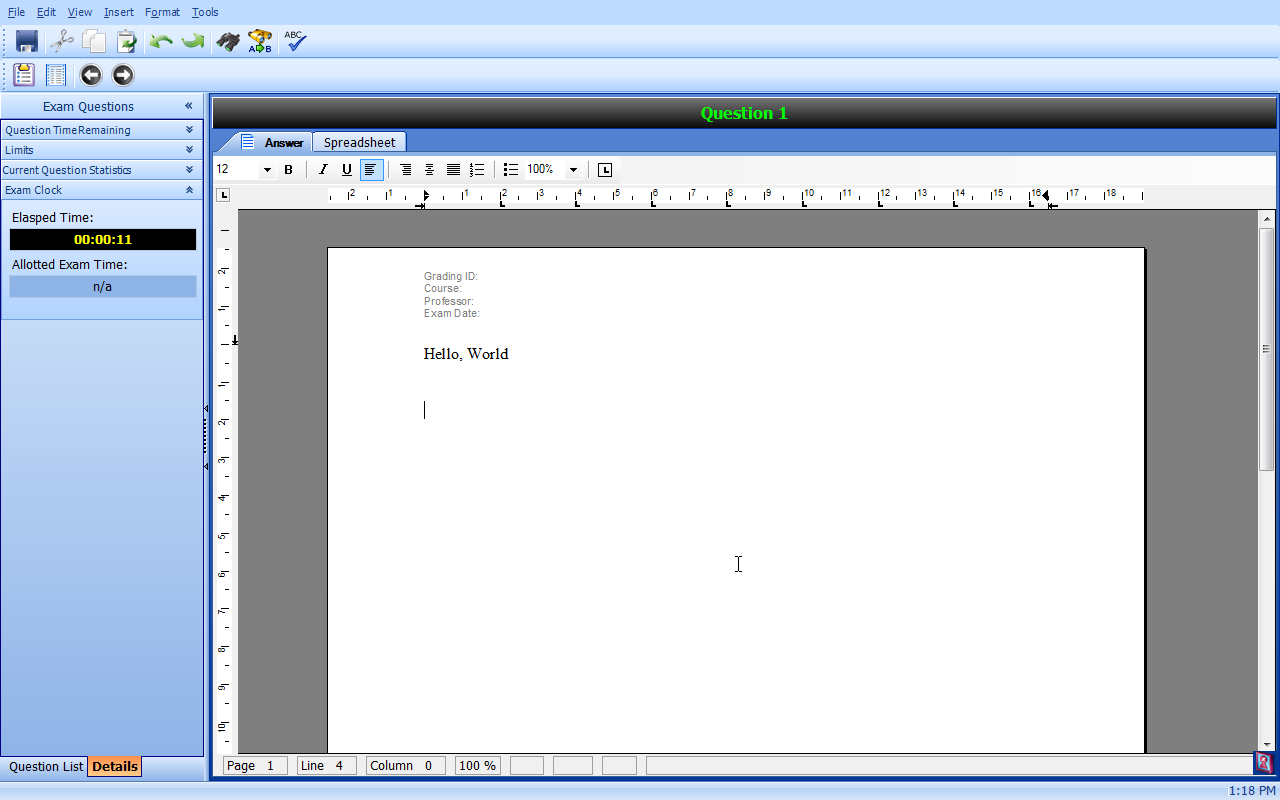Viewport: 1280px width, 800px height.
Task: Expand Question Time Remaining section
Action: click(x=189, y=130)
